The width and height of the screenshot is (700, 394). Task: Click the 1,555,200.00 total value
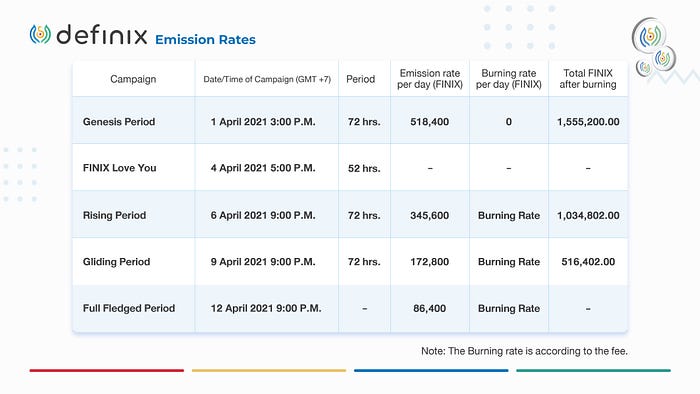588,122
